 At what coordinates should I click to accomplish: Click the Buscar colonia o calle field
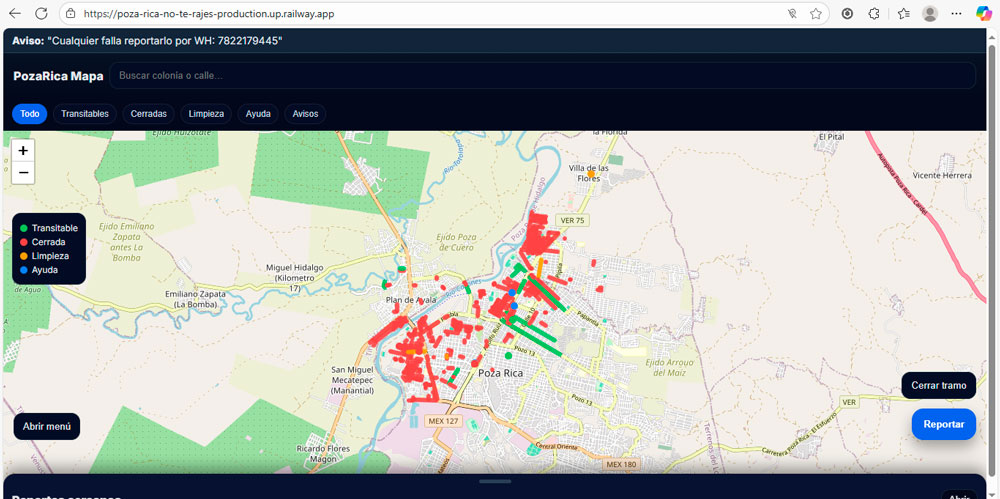[x=542, y=76]
